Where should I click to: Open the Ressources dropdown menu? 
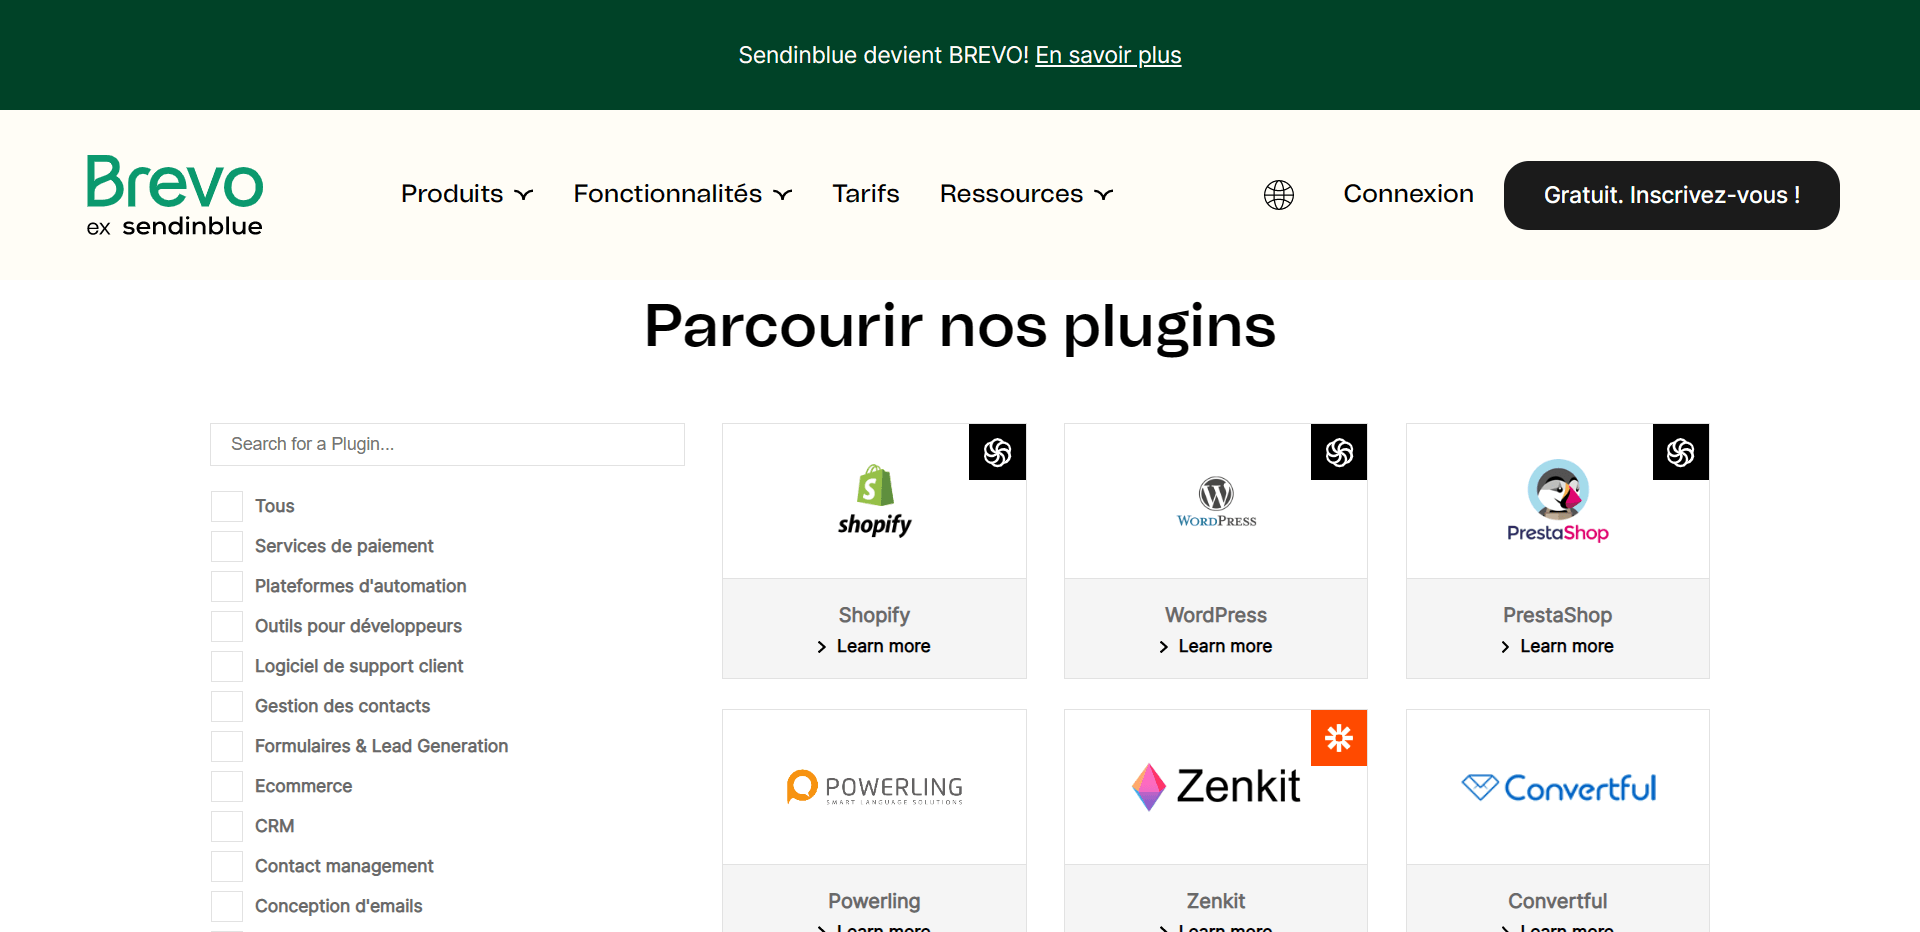(x=1025, y=194)
